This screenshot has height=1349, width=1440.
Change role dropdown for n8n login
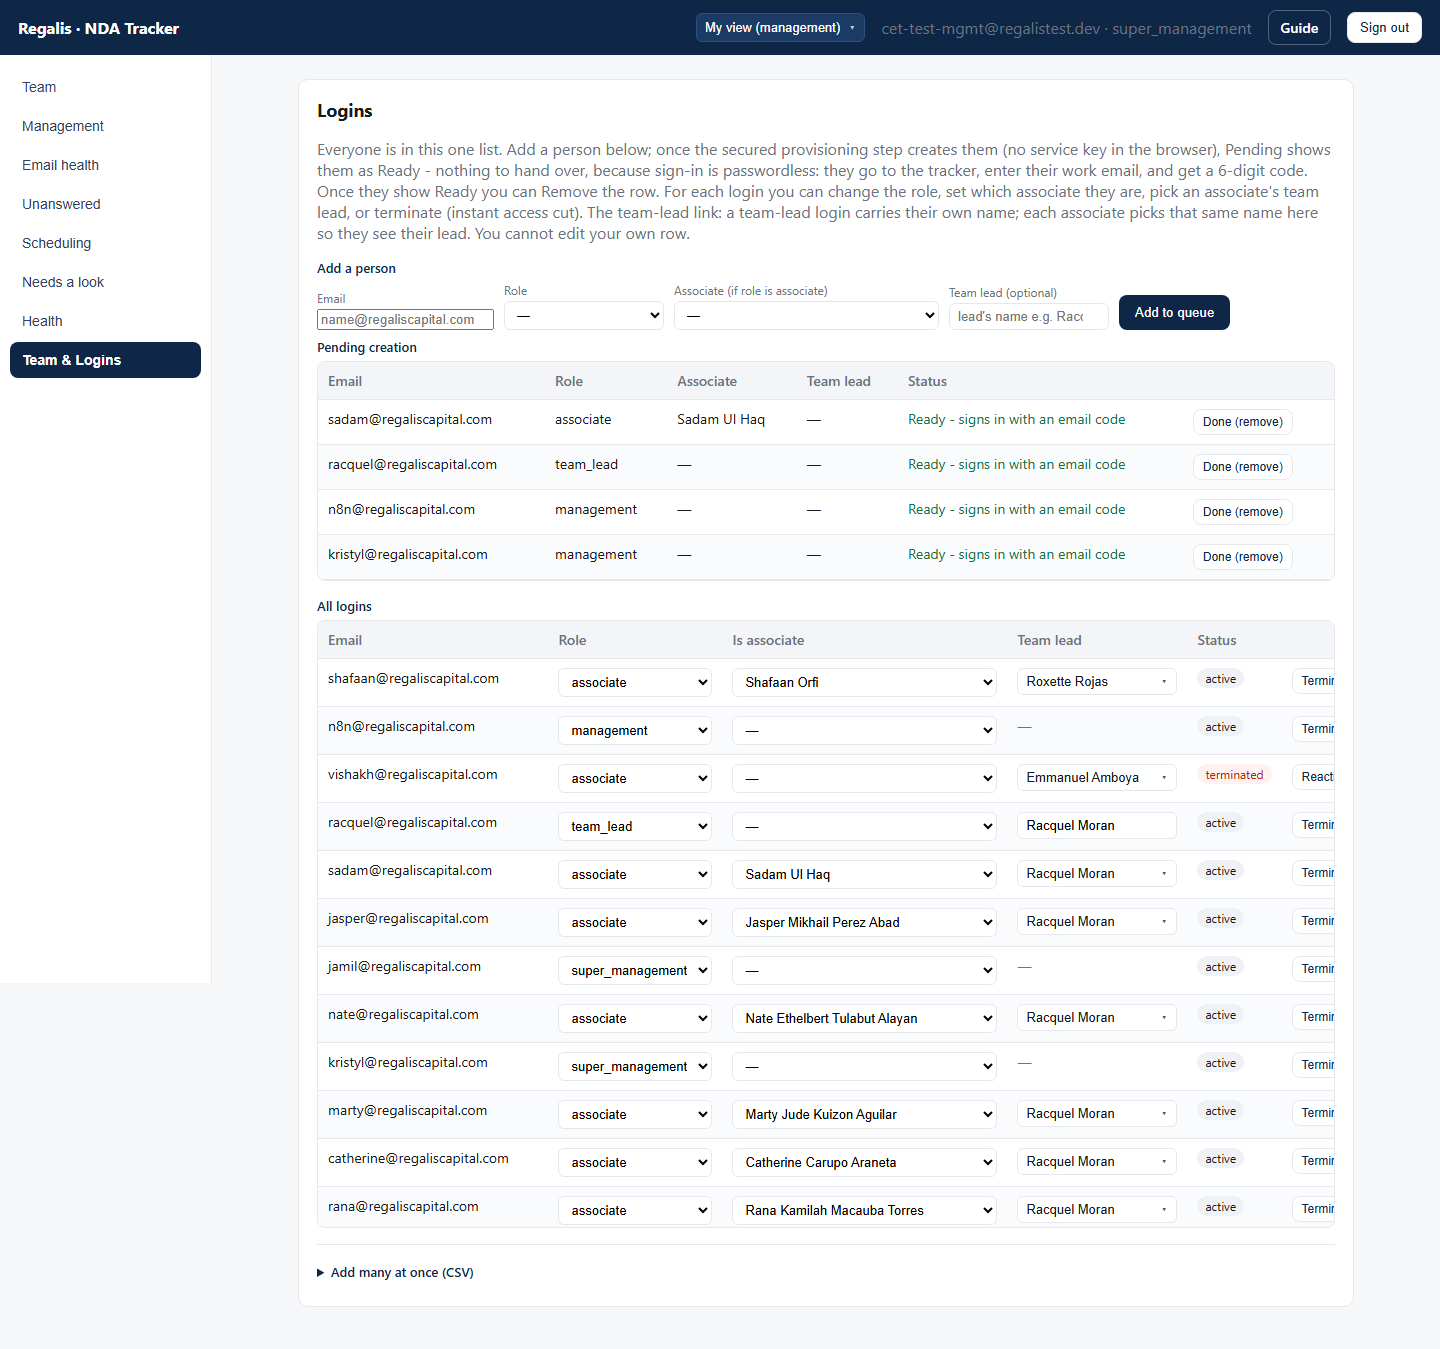[635, 730]
